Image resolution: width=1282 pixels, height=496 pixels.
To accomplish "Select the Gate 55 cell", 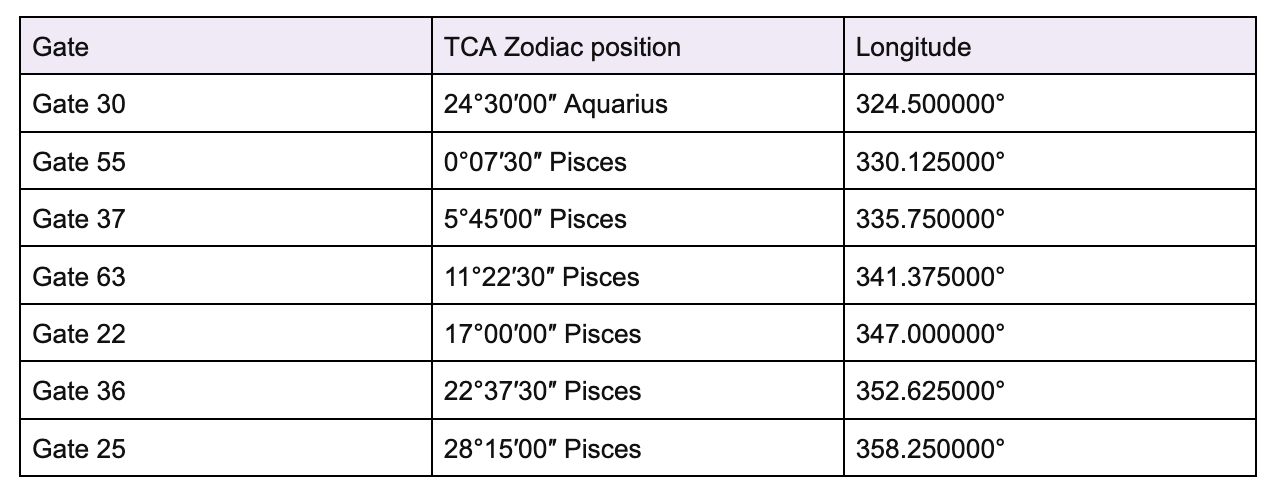I will [x=226, y=161].
